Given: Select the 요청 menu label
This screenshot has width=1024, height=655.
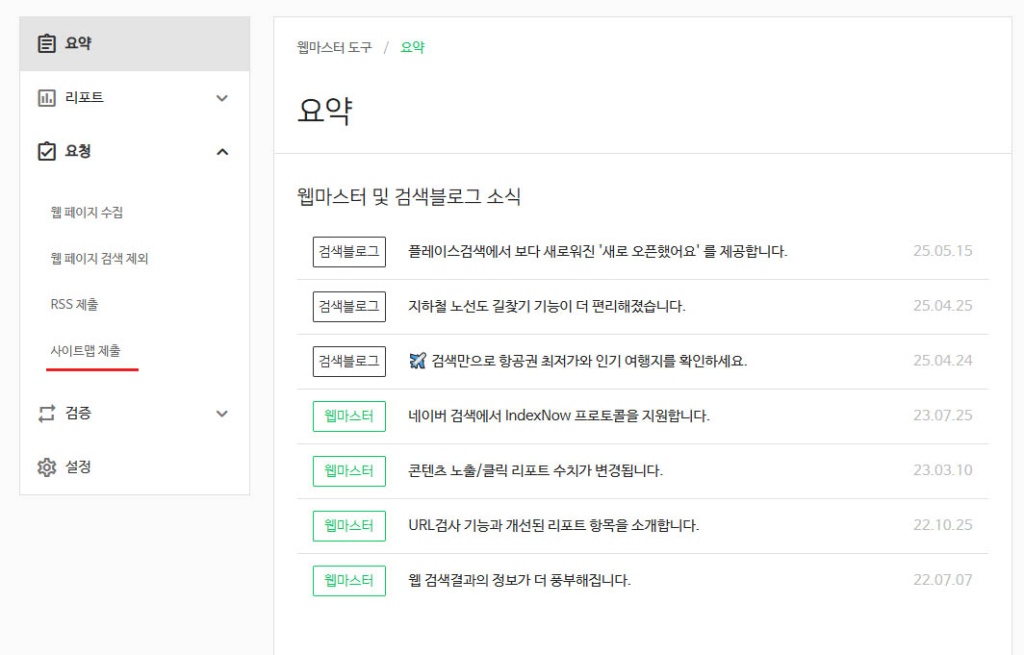Looking at the screenshot, I should click(78, 152).
